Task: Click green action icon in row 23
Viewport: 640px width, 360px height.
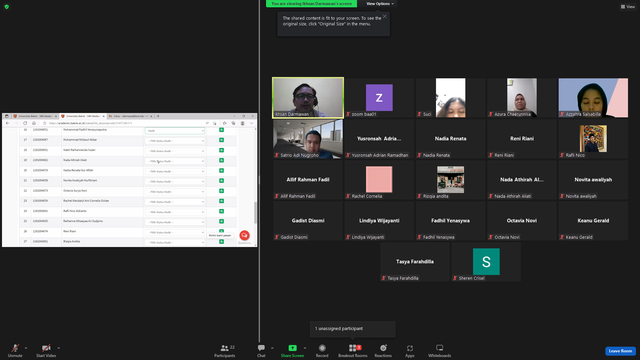Action: coord(221,201)
